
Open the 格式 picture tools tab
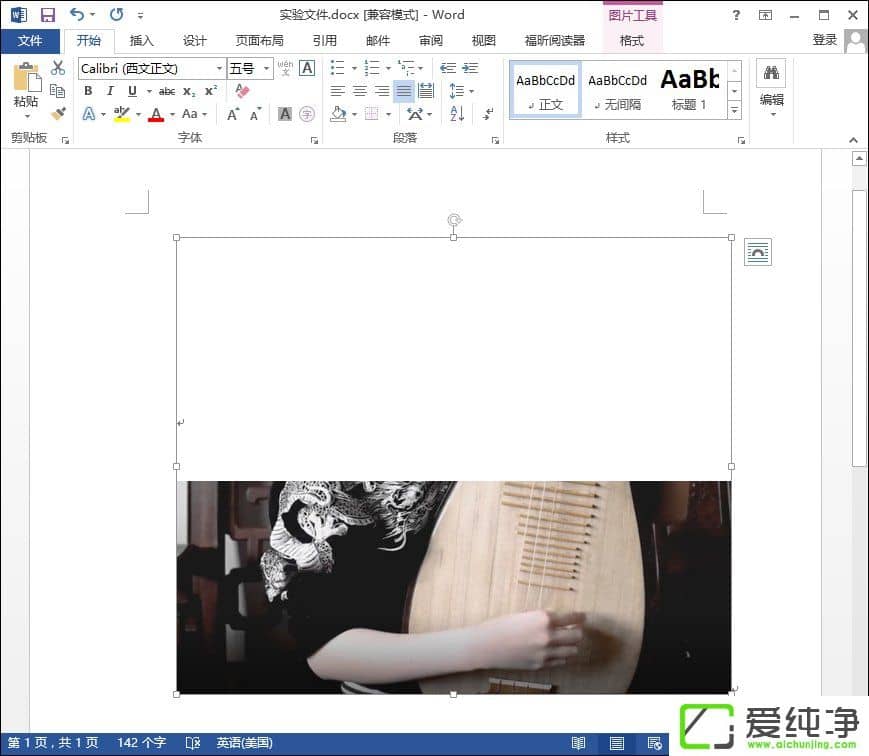(x=631, y=41)
